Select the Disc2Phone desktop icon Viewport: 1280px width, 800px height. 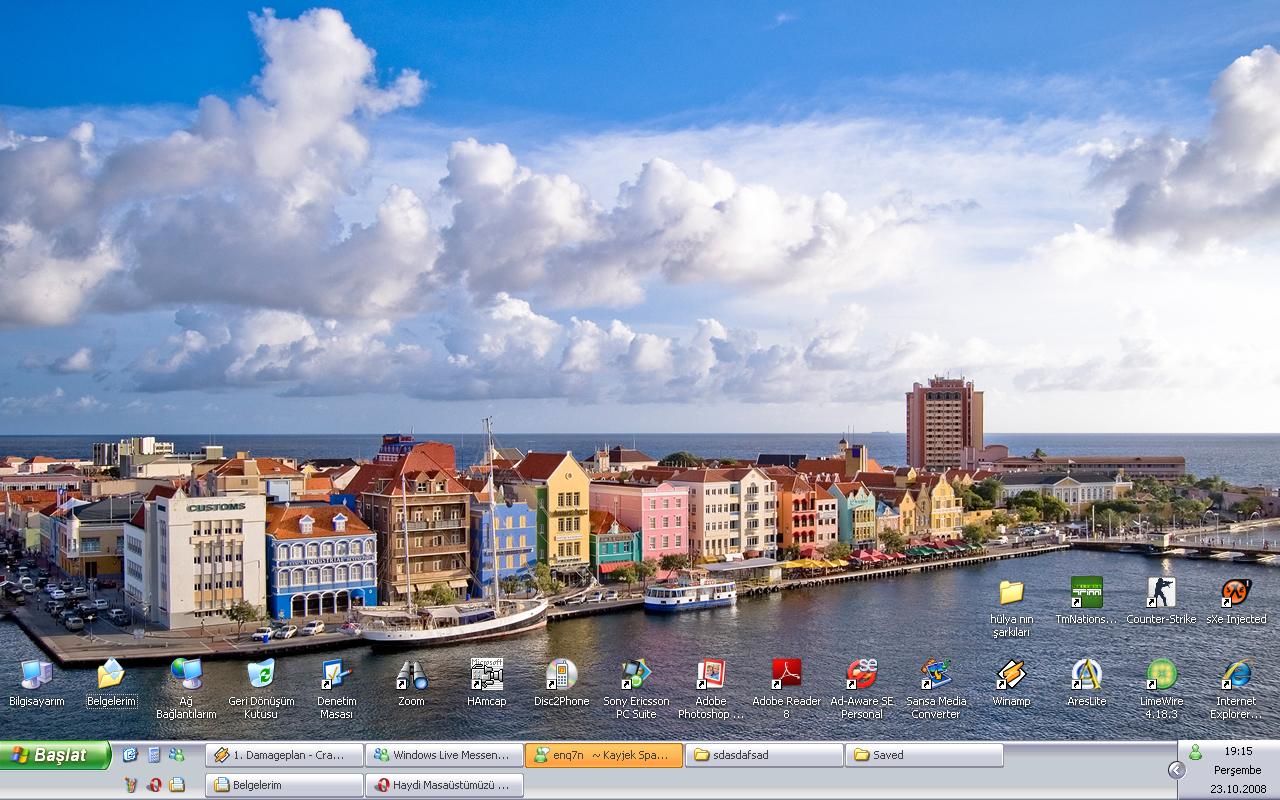pyautogui.click(x=561, y=675)
